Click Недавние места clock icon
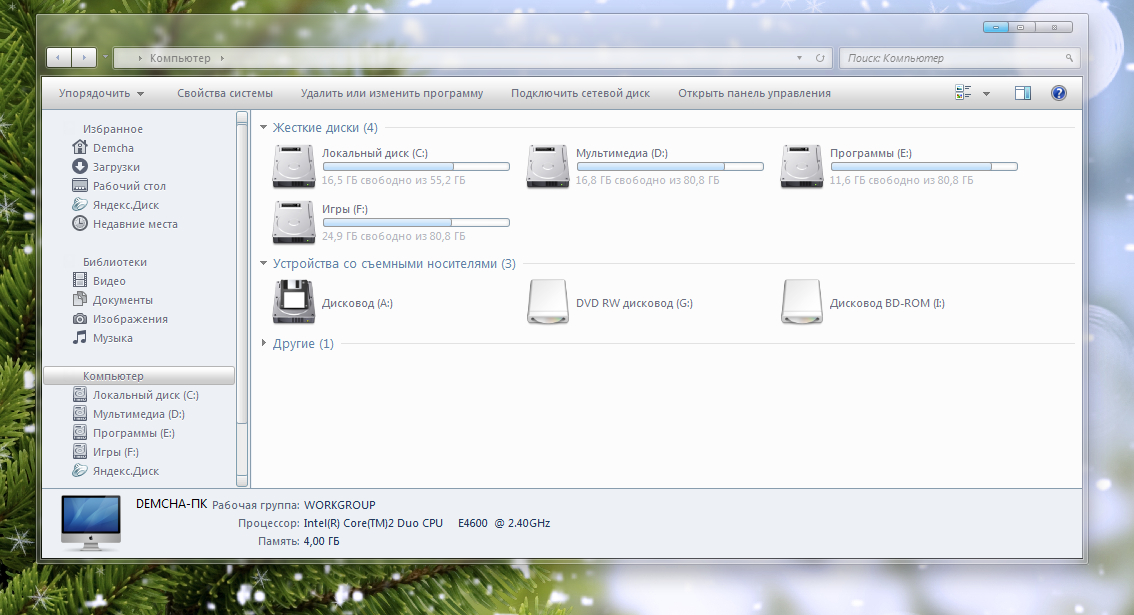 [80, 224]
